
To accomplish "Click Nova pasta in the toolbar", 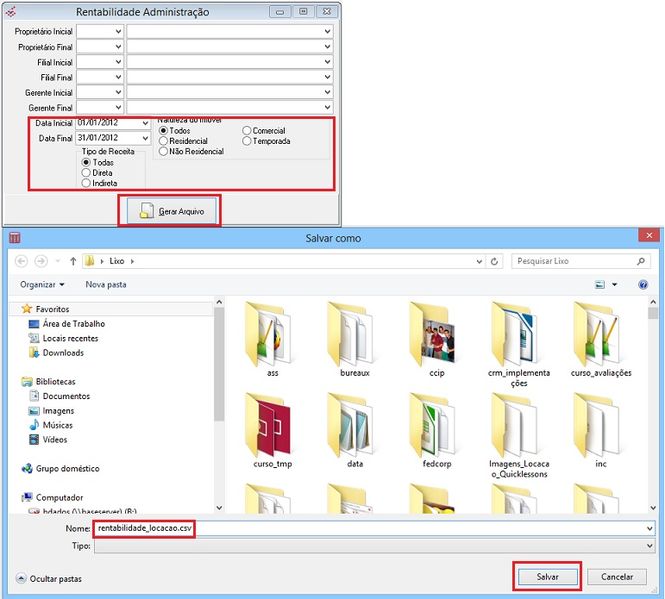I will 106,284.
